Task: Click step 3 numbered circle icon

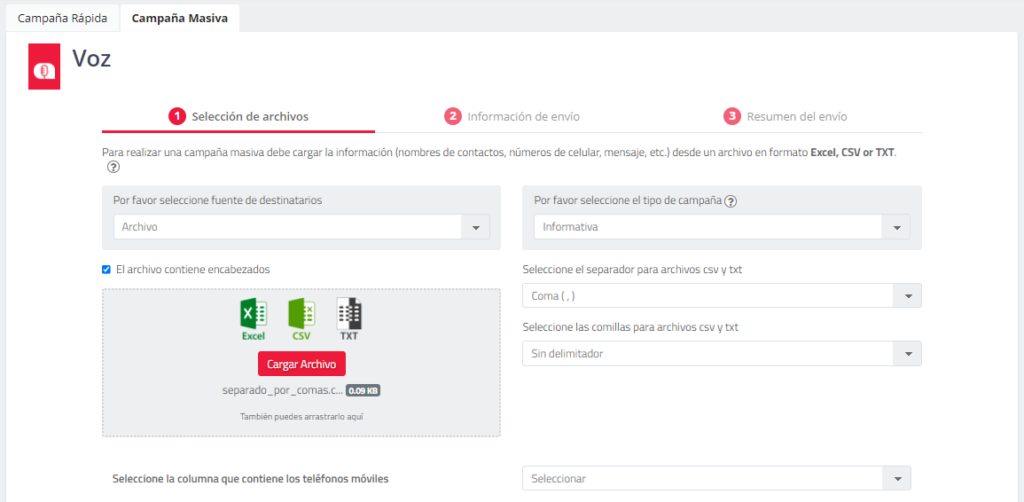Action: tap(732, 116)
